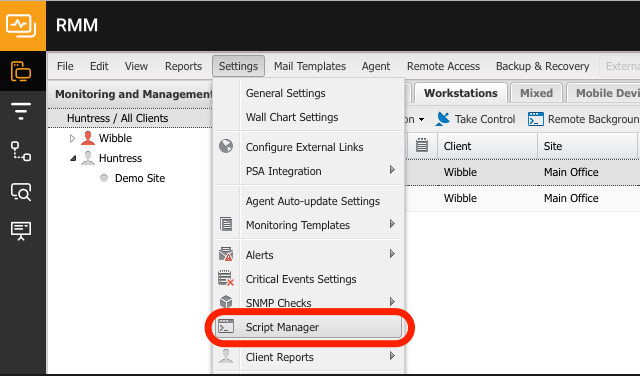
Task: Open the devices dashboard sidebar icon
Action: pos(21,71)
